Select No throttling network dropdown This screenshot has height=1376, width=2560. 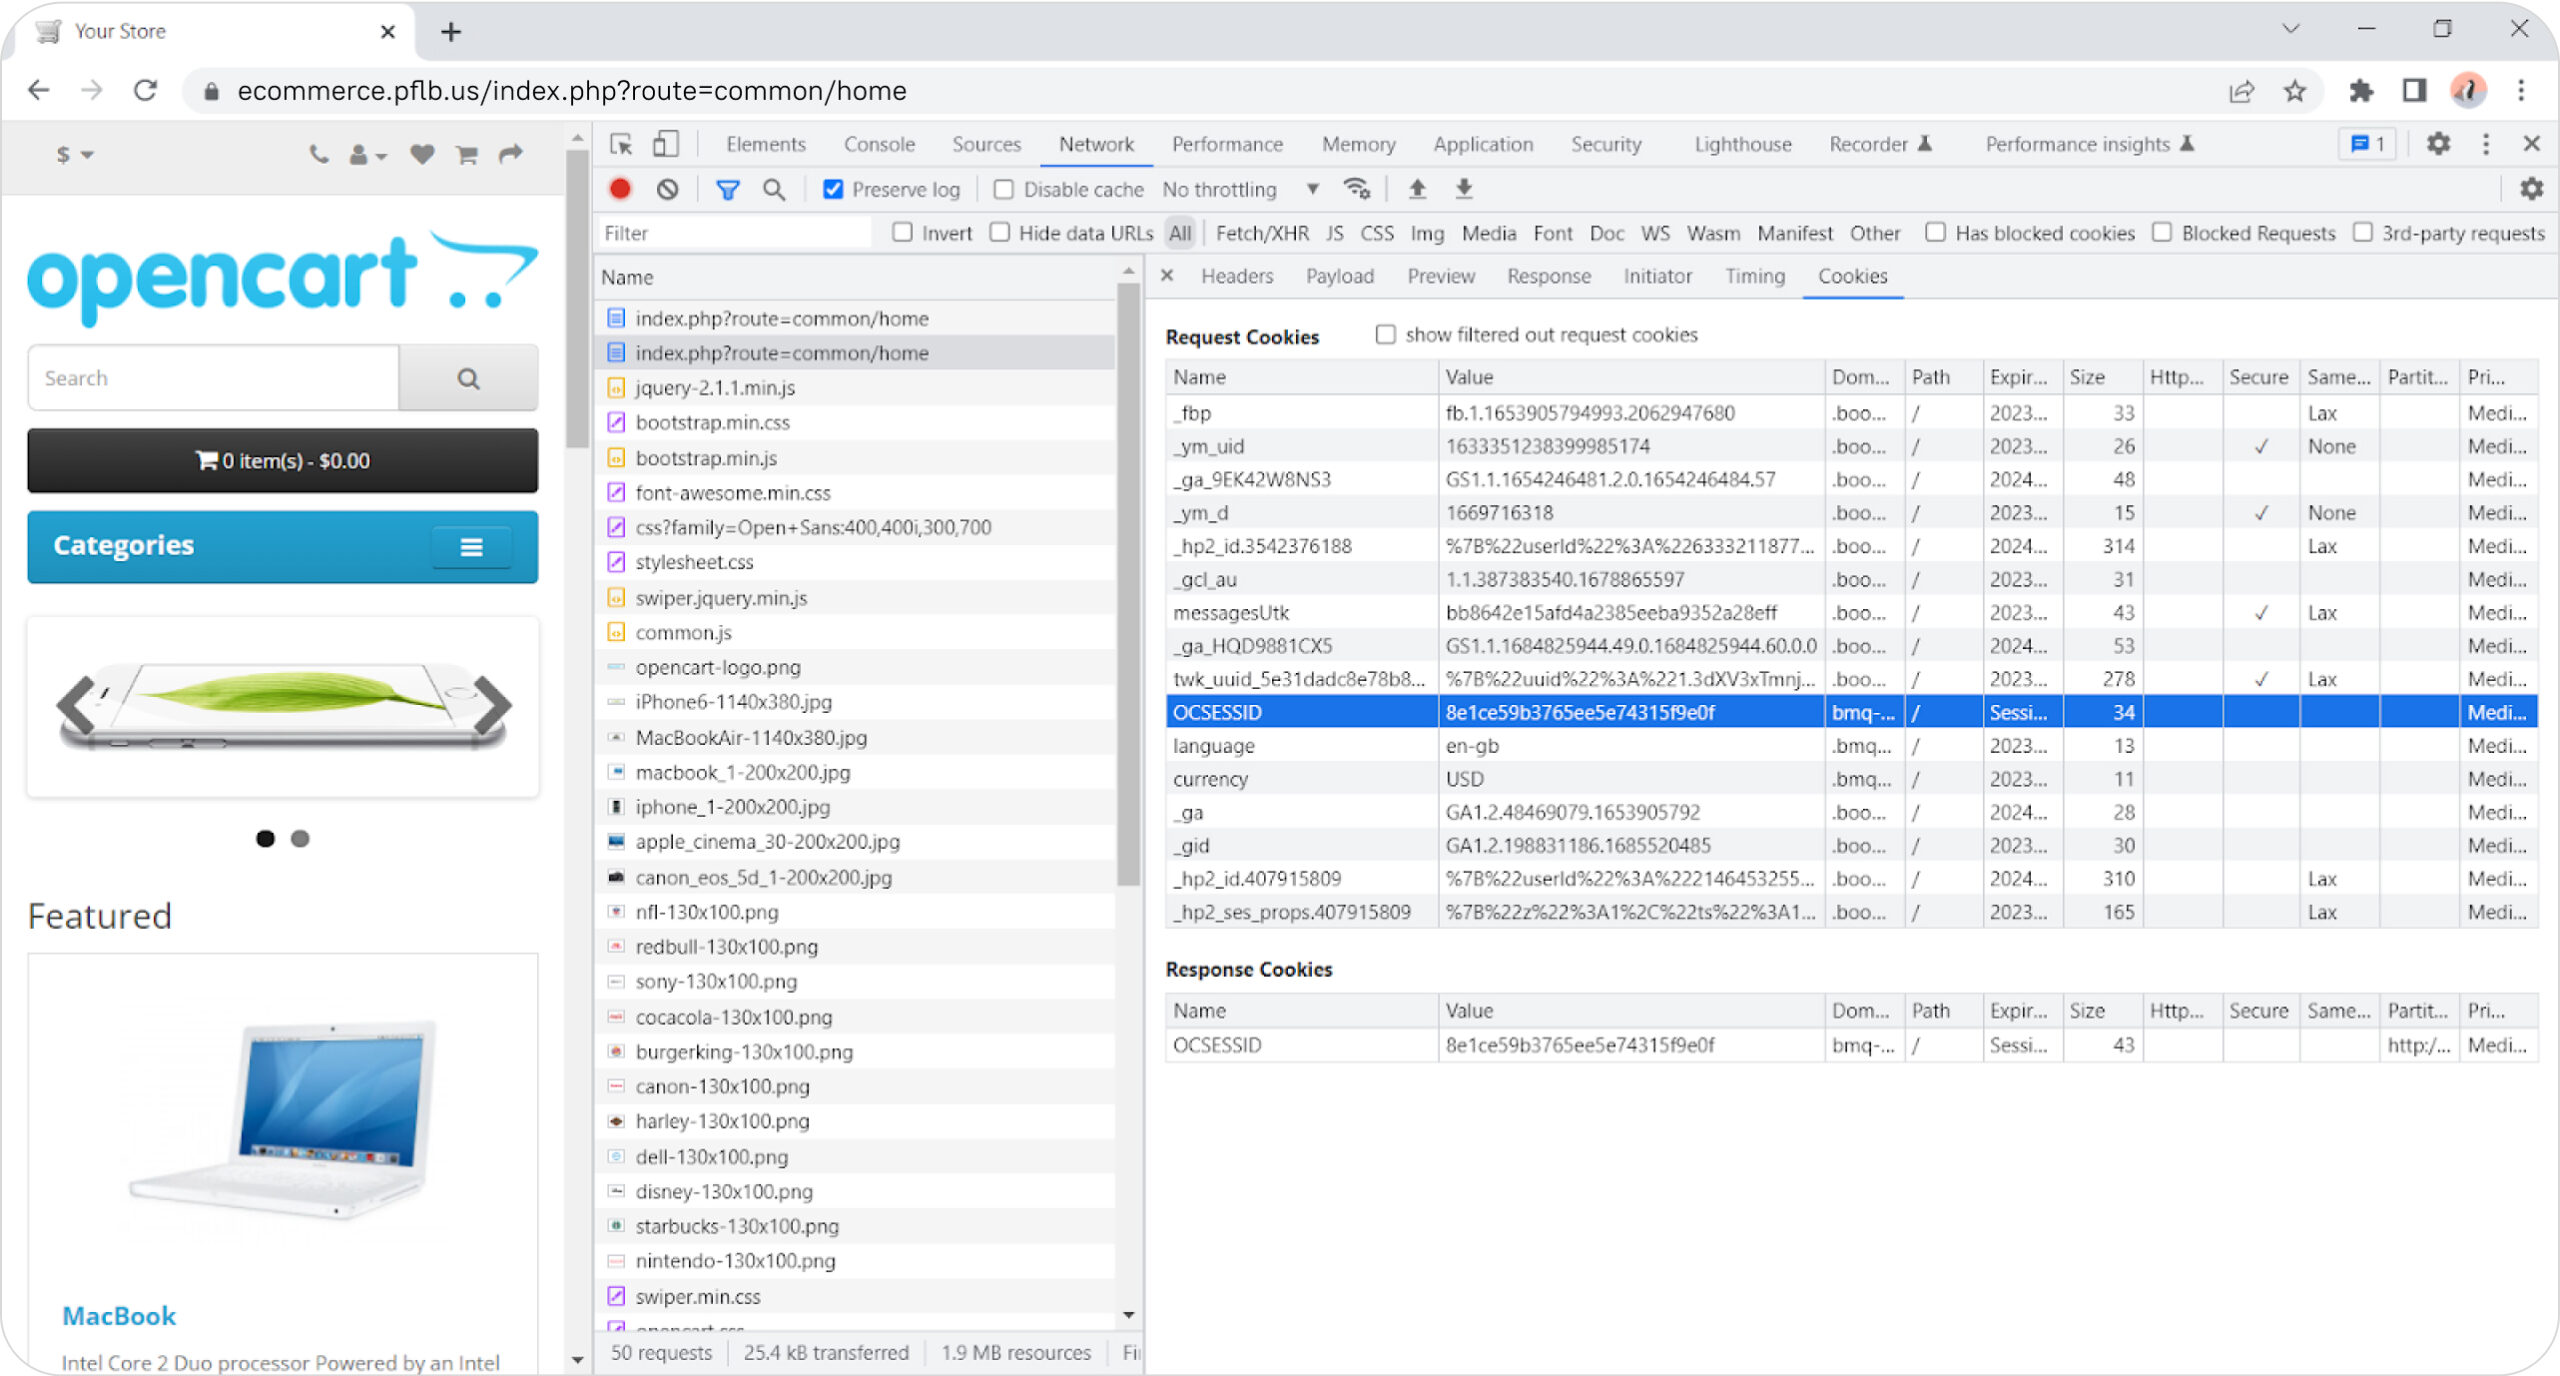[x=1238, y=190]
